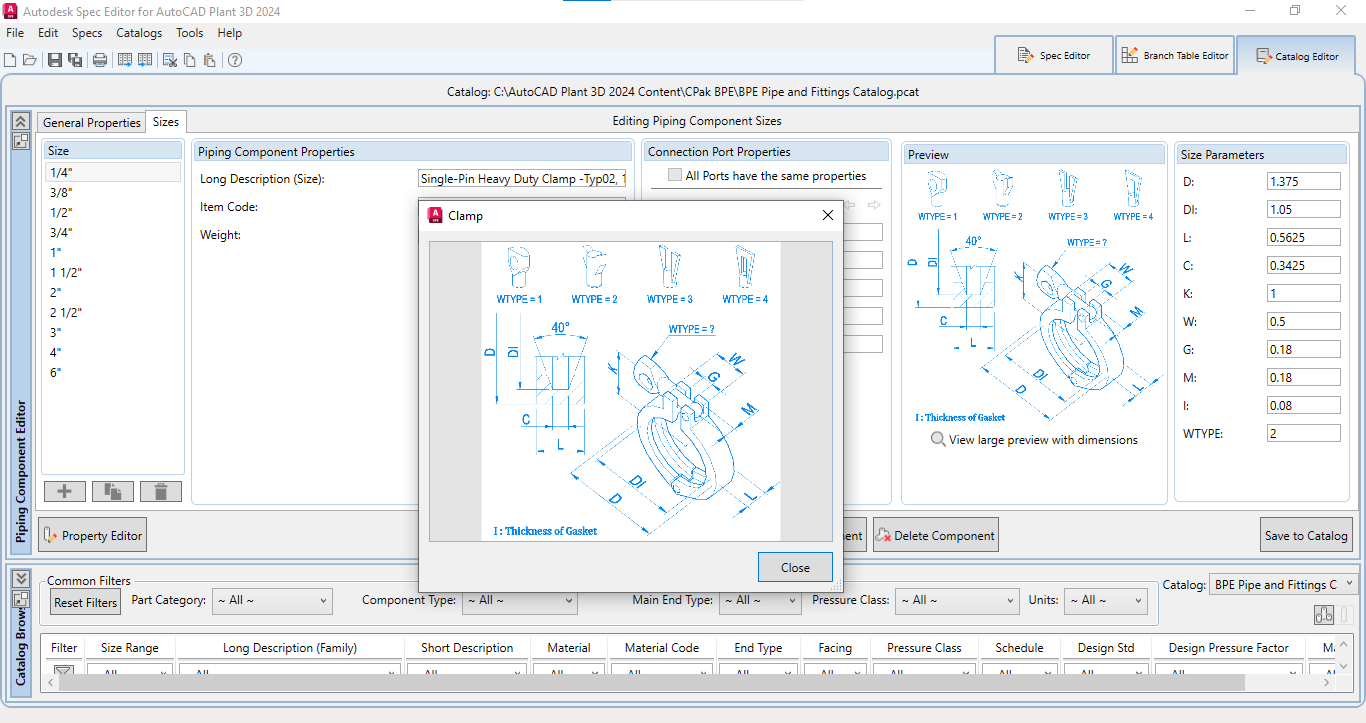Click the Reset Filters button
This screenshot has height=723, width=1366.
tap(86, 602)
